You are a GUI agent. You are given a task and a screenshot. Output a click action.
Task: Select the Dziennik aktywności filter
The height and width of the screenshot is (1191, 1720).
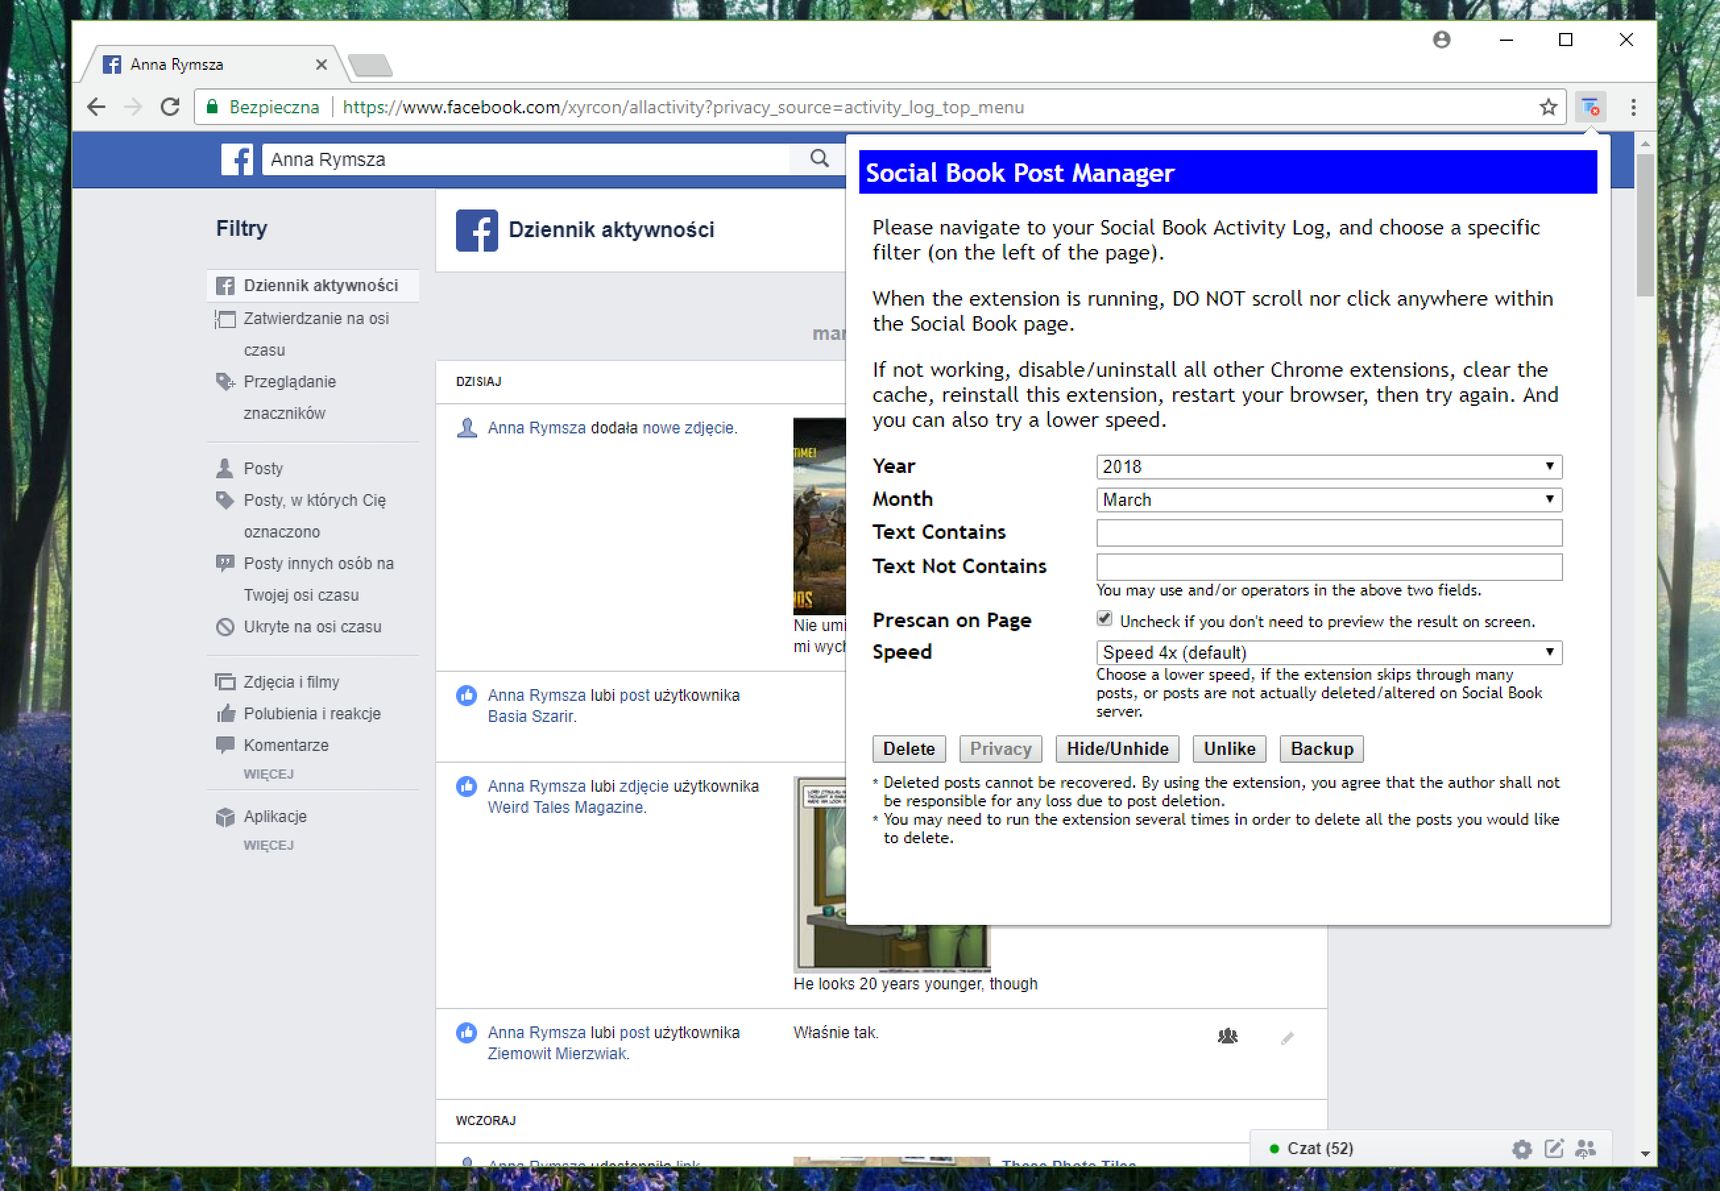pos(312,285)
